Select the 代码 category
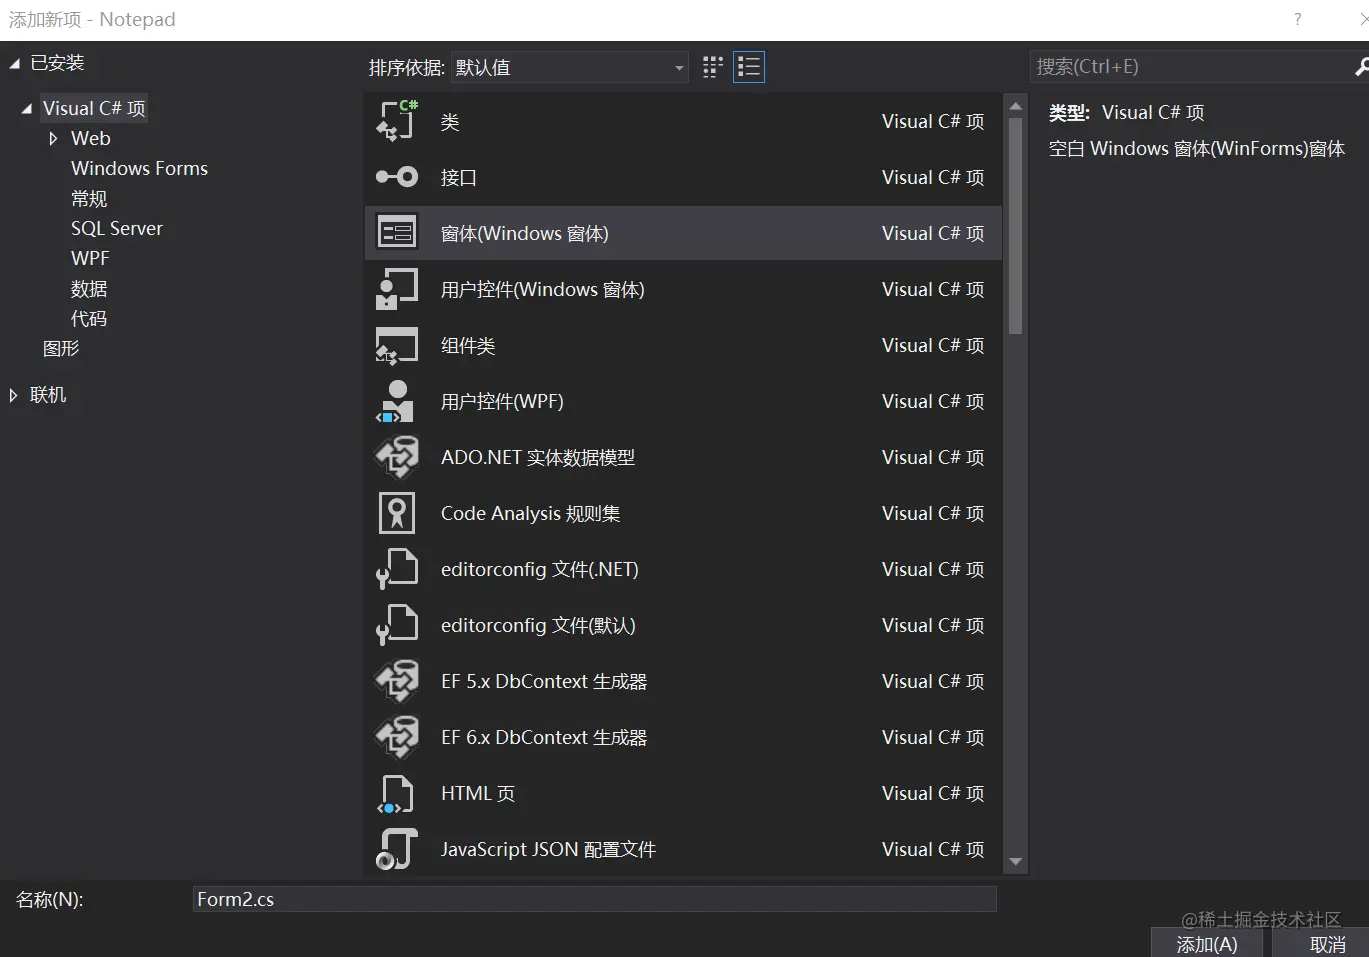Screen dimensions: 1369x957 [89, 318]
